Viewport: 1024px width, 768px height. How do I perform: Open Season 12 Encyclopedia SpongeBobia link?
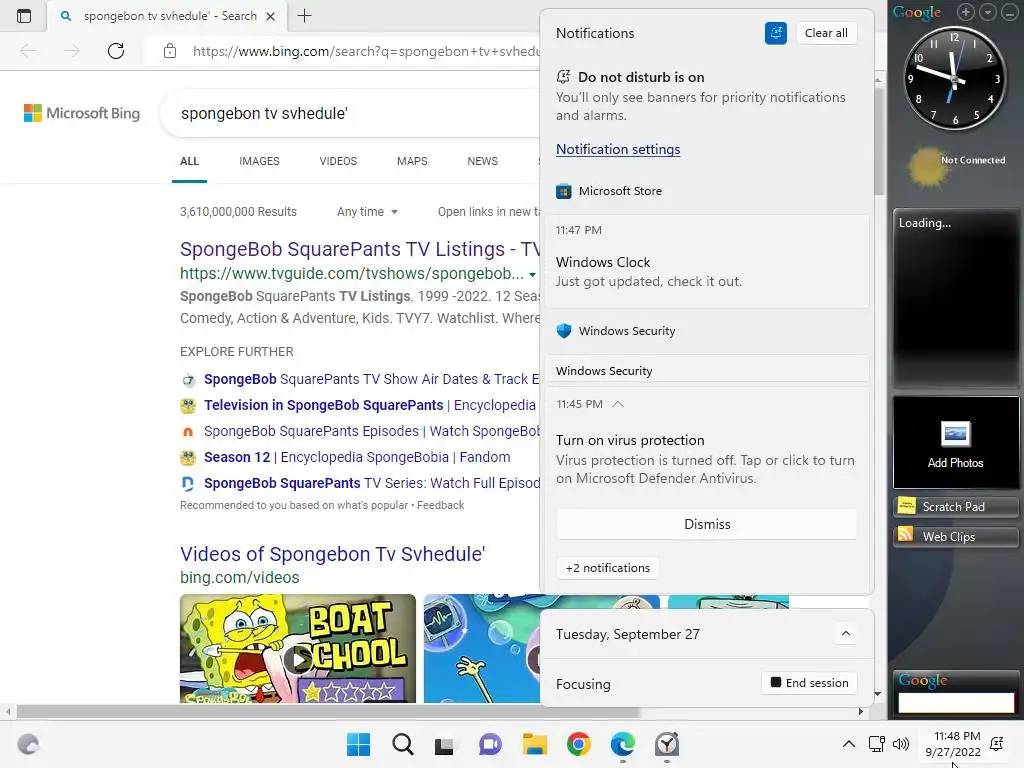357,457
